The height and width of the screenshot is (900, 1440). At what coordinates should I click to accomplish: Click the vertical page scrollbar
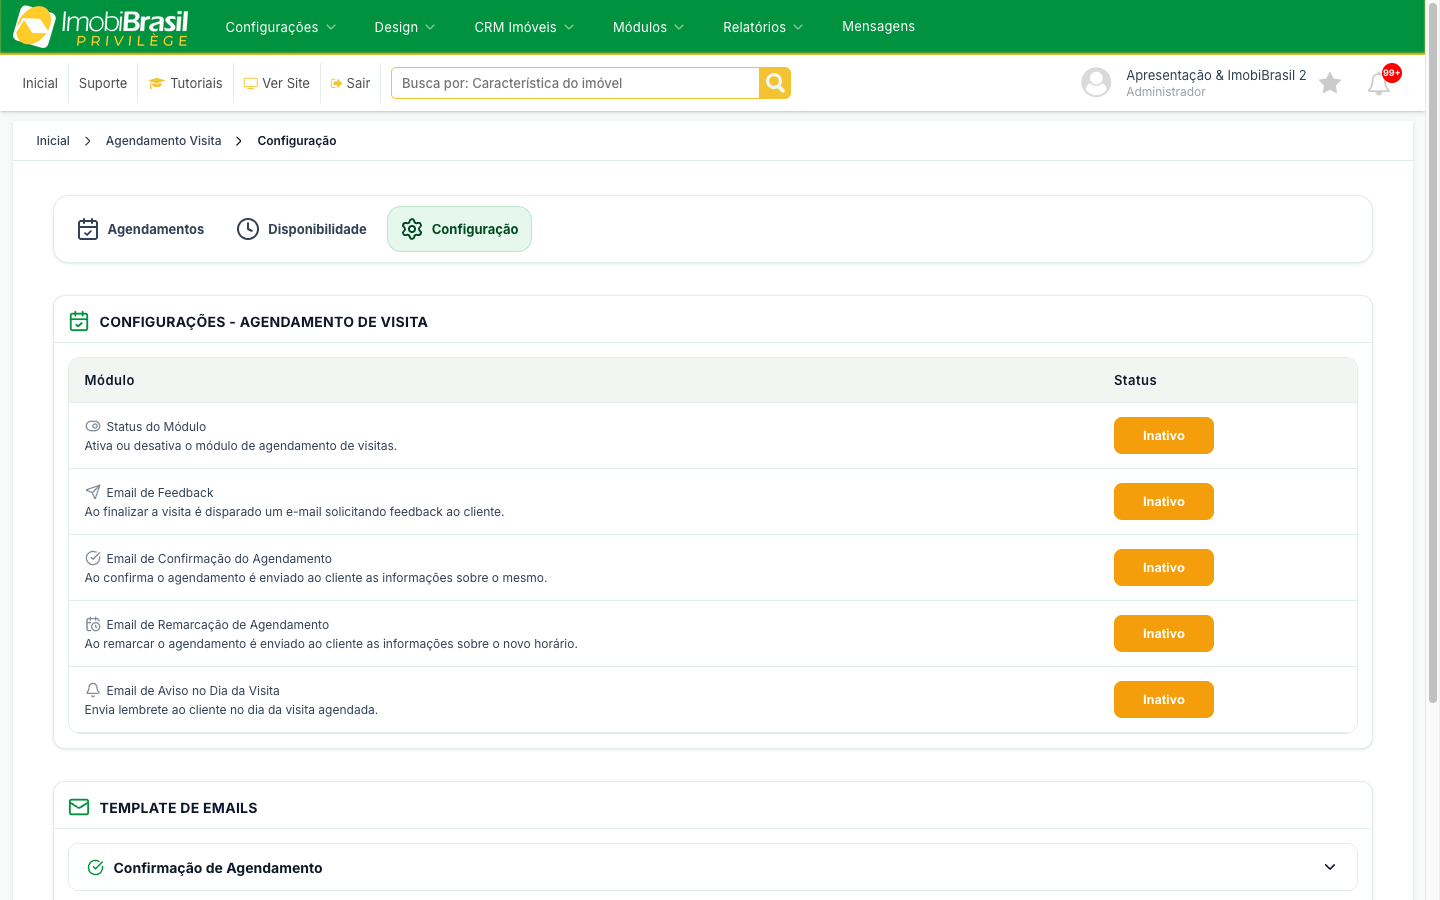1432,352
